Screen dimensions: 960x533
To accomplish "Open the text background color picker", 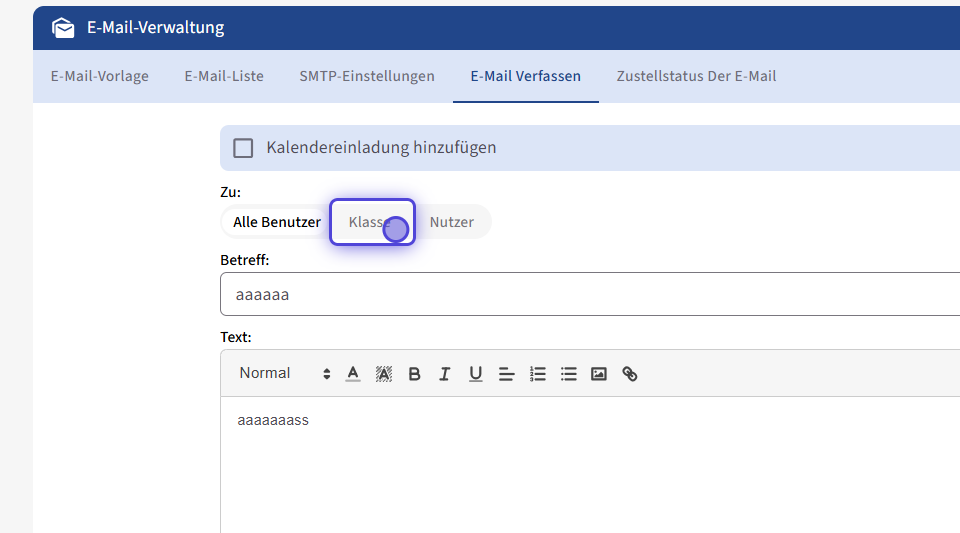I will click(x=384, y=374).
